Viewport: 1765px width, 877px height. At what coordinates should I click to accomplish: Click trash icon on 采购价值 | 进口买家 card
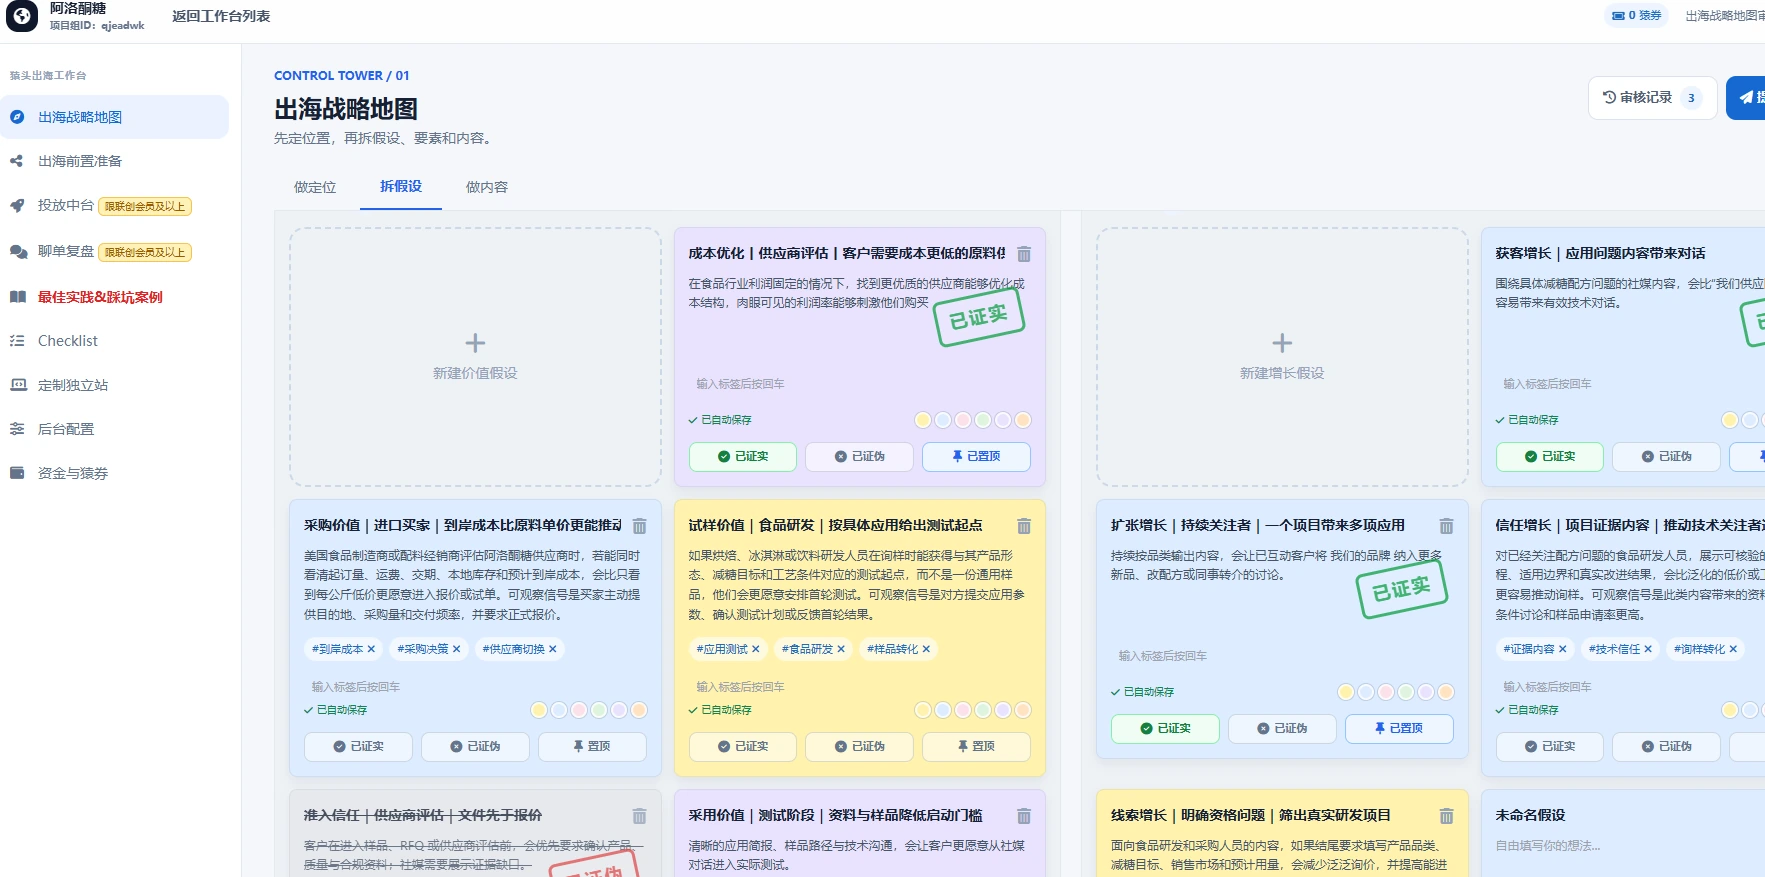coord(640,526)
